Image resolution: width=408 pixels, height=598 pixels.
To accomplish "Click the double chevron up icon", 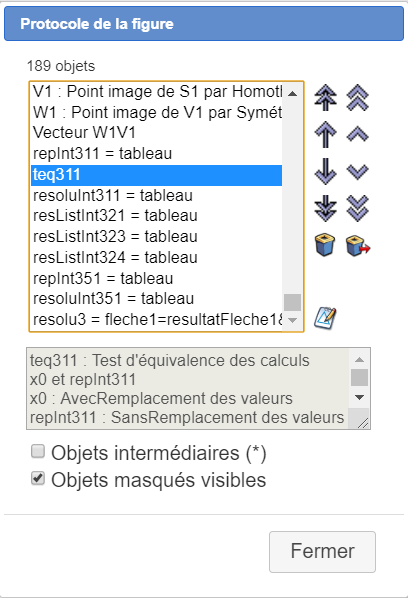I will pos(358,97).
